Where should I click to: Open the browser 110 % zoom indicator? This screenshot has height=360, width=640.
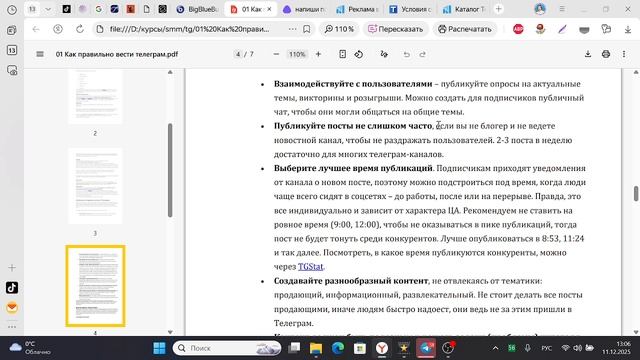point(339,29)
